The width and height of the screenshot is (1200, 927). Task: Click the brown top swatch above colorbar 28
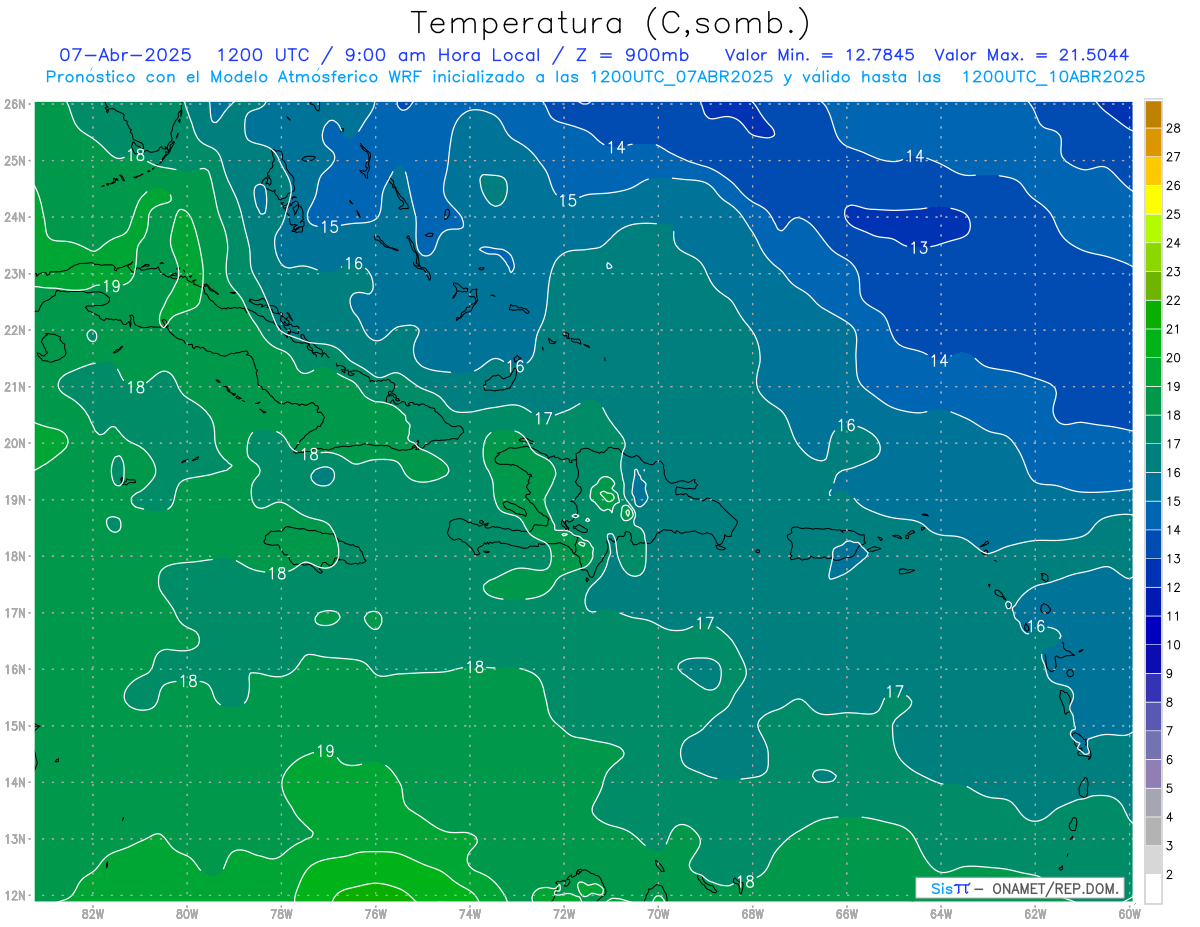pos(1153,114)
